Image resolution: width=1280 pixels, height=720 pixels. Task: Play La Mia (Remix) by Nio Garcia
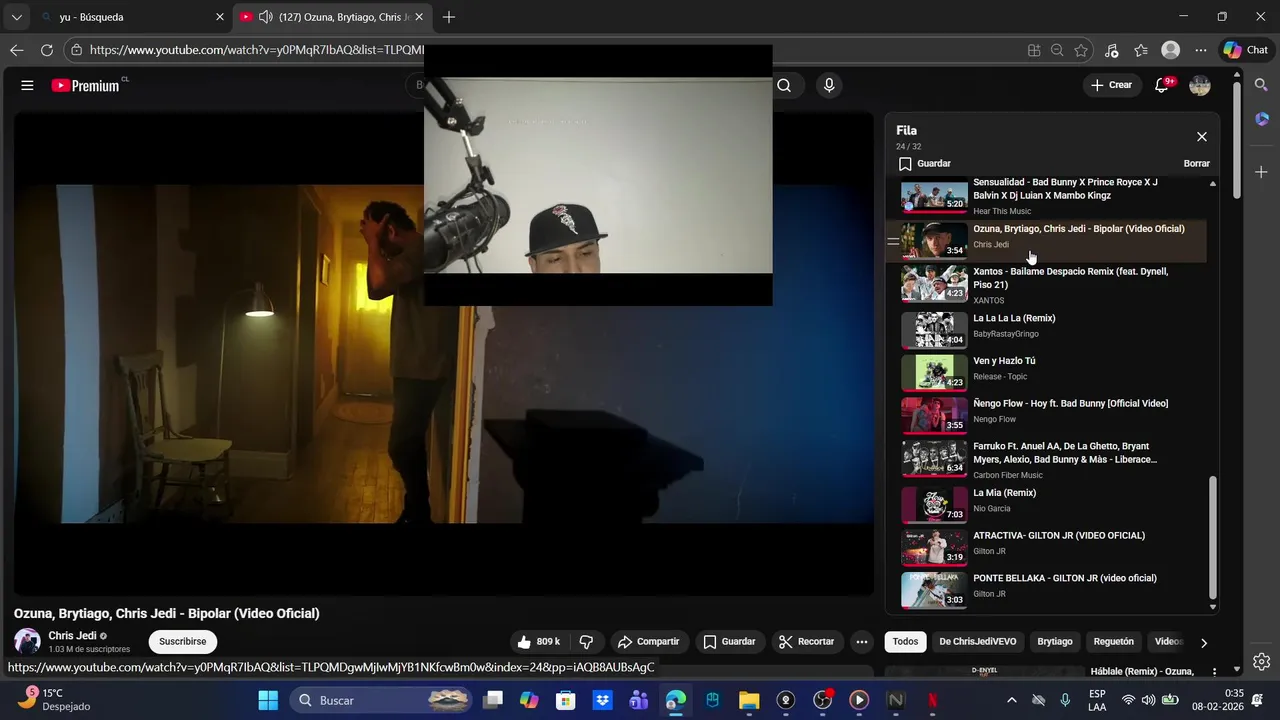(x=1045, y=503)
